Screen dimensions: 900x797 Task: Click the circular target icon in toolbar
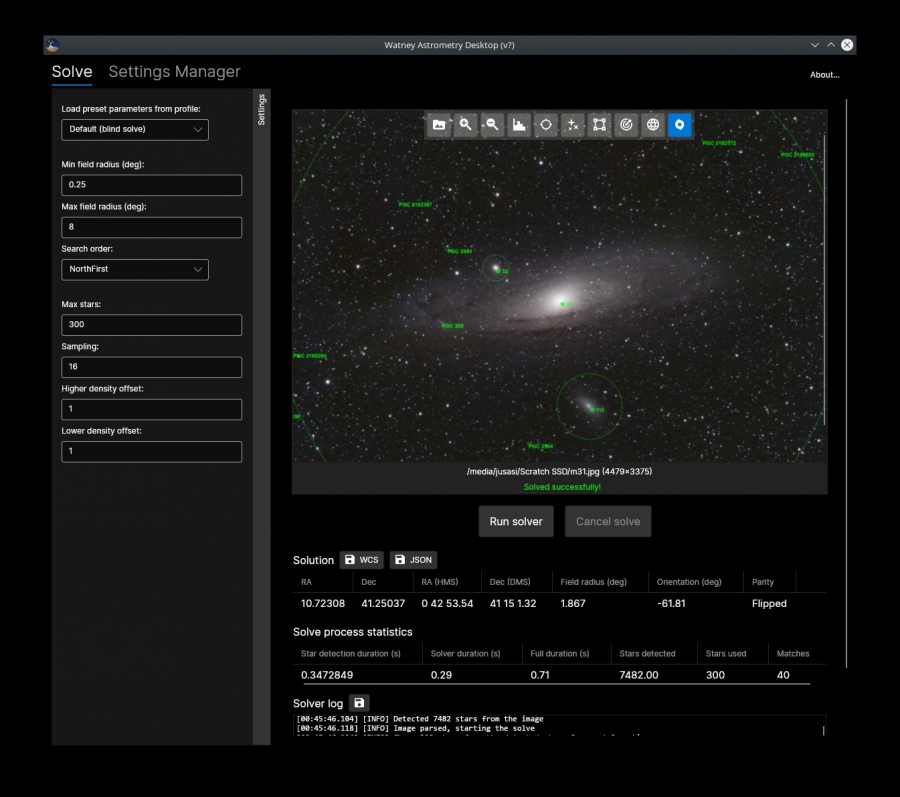point(627,125)
